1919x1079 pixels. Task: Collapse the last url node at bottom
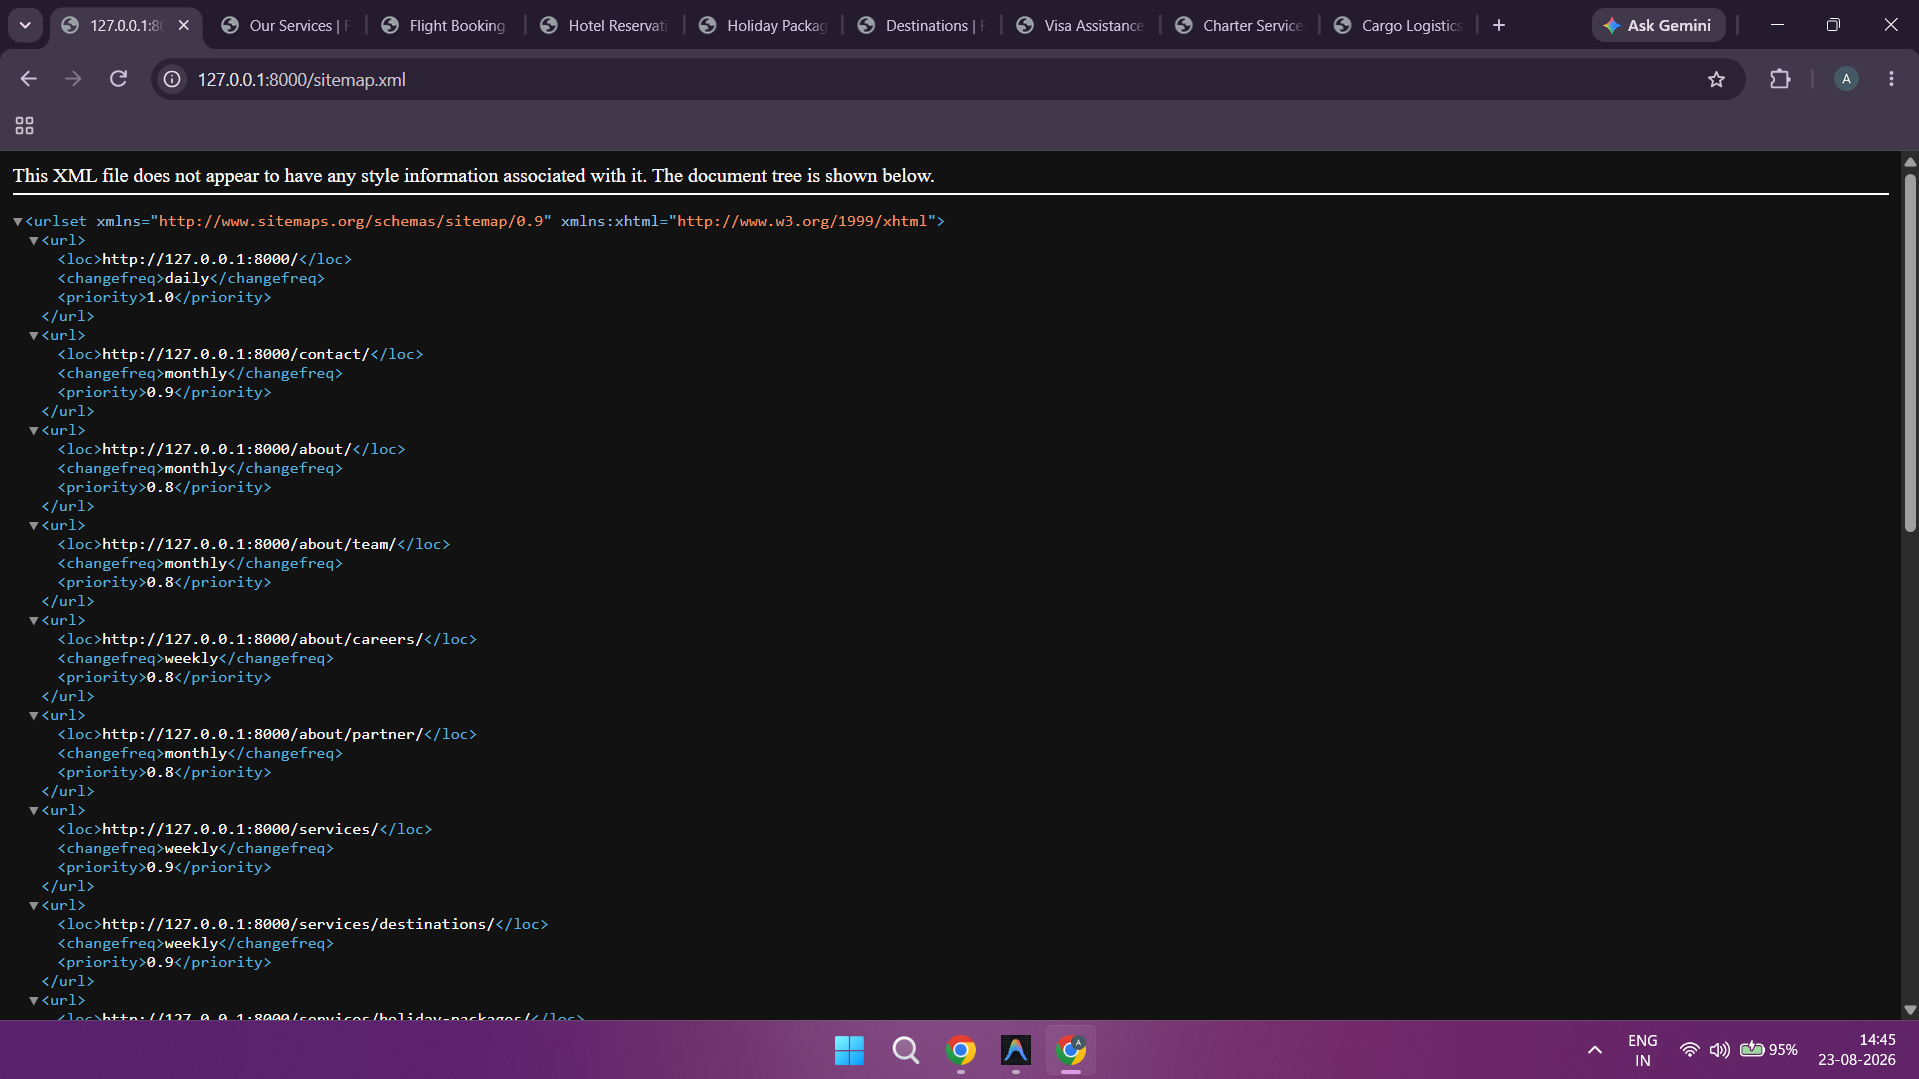(x=34, y=1000)
